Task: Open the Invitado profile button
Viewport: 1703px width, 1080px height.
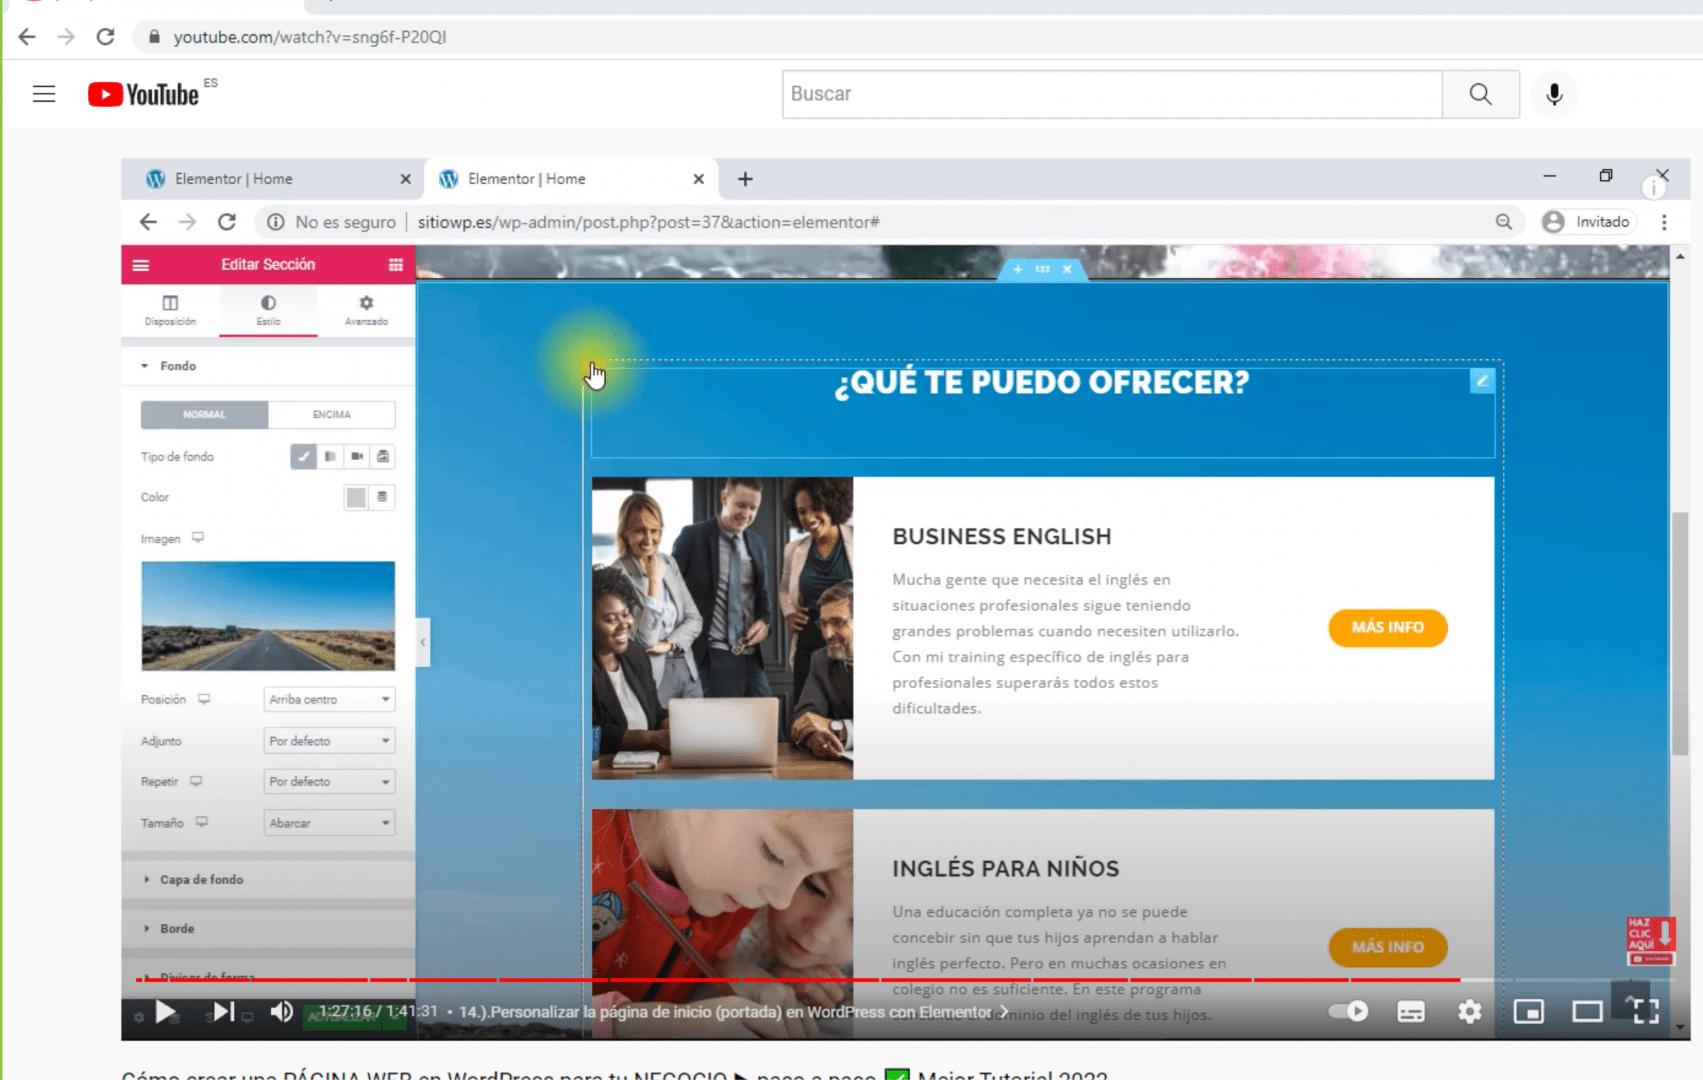Action: [x=1588, y=222]
